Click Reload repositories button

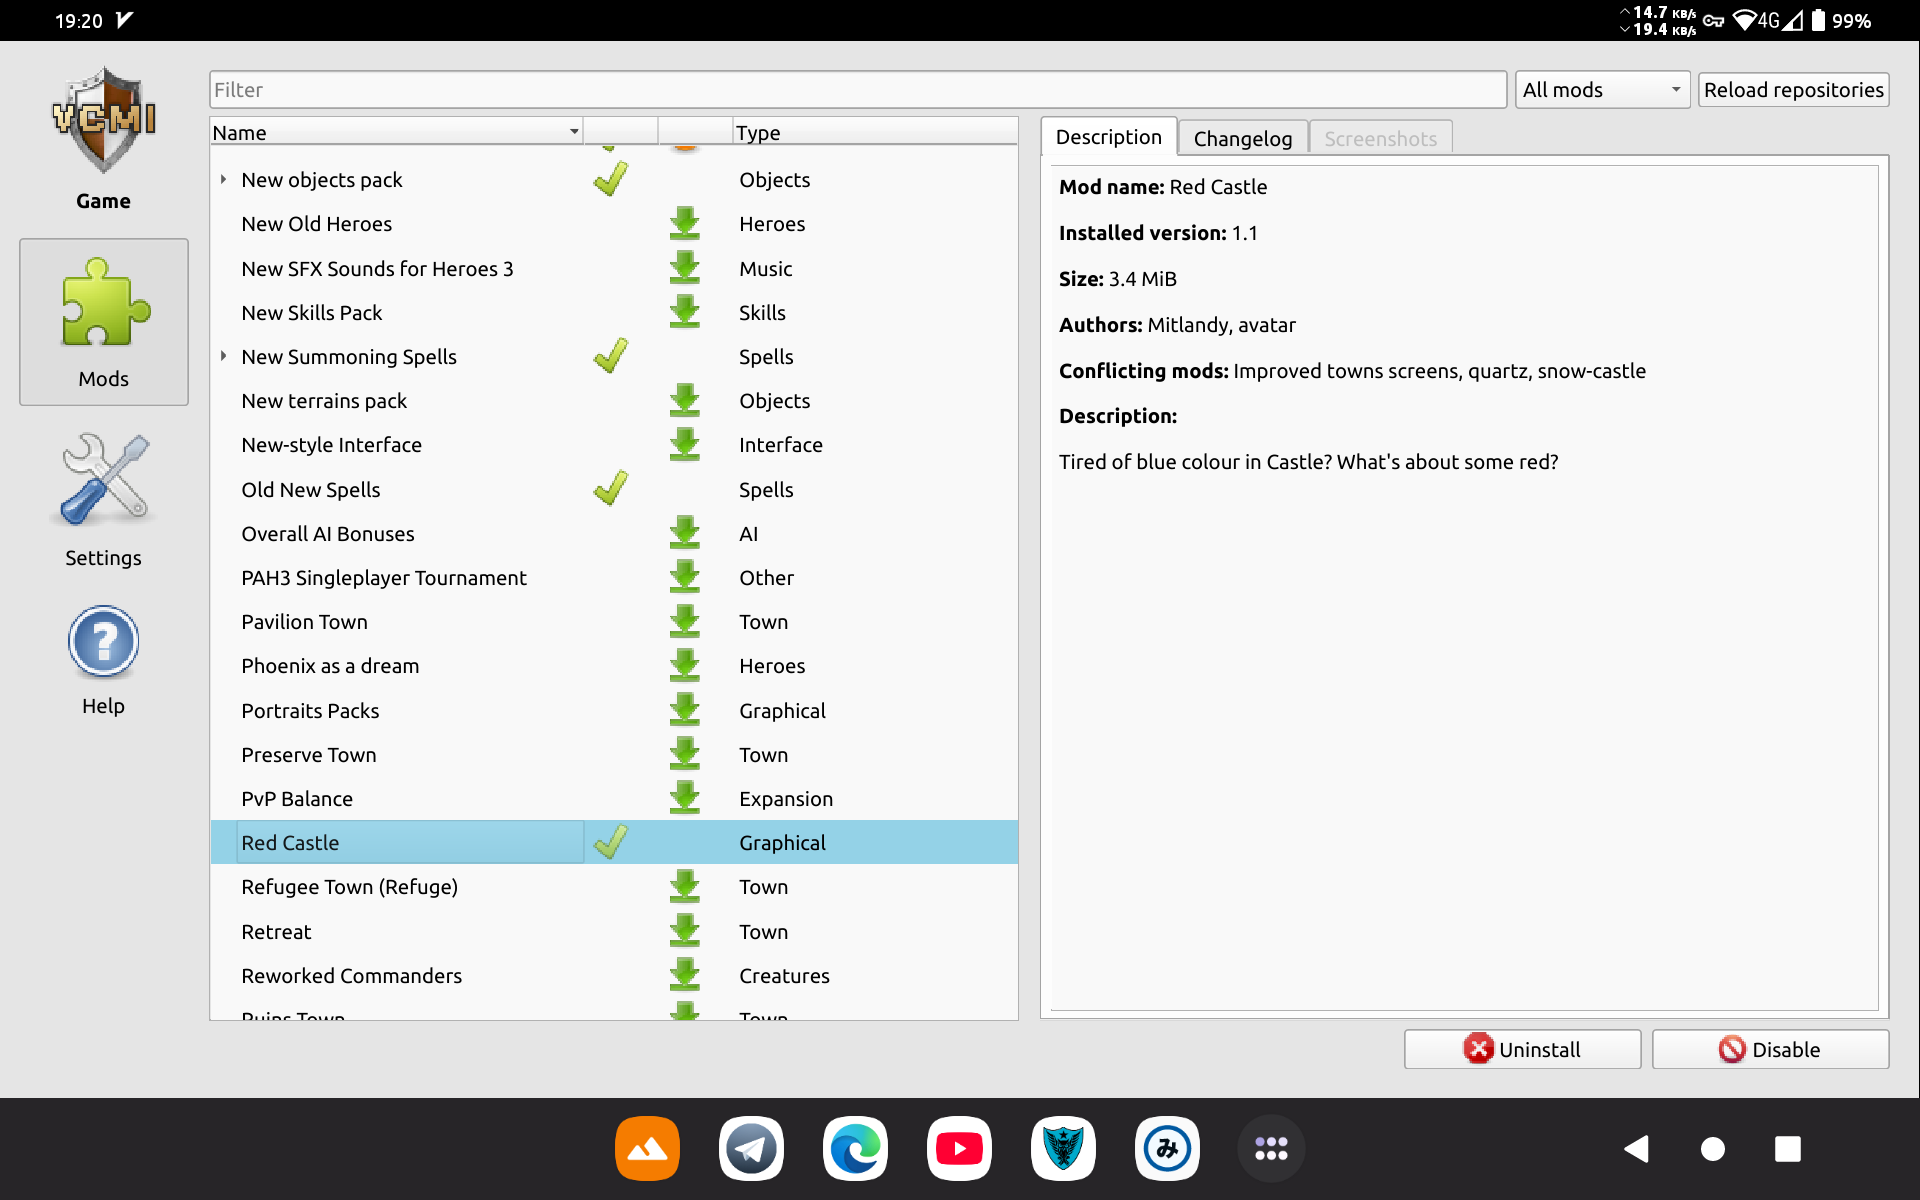tap(1793, 90)
